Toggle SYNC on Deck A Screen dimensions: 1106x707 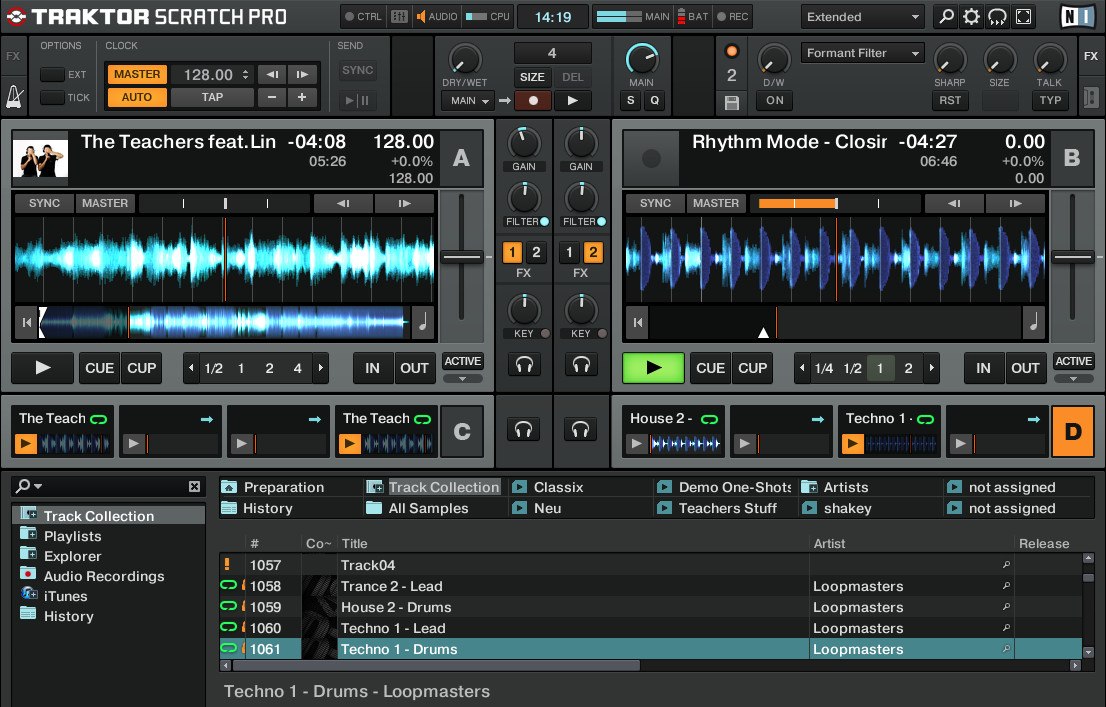[x=44, y=203]
